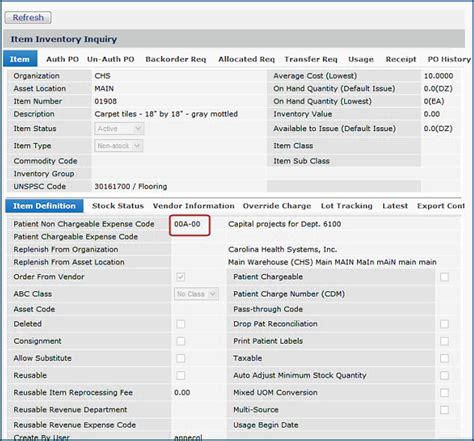Tick the Patient Chargeable checkbox

[x=444, y=277]
